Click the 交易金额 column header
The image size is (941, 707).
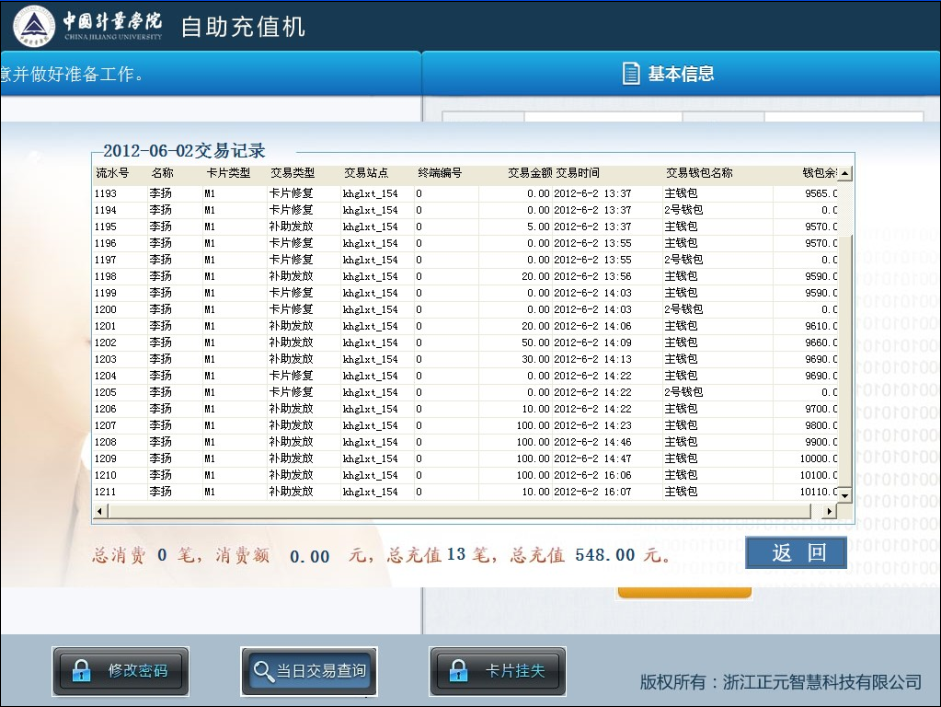(529, 173)
